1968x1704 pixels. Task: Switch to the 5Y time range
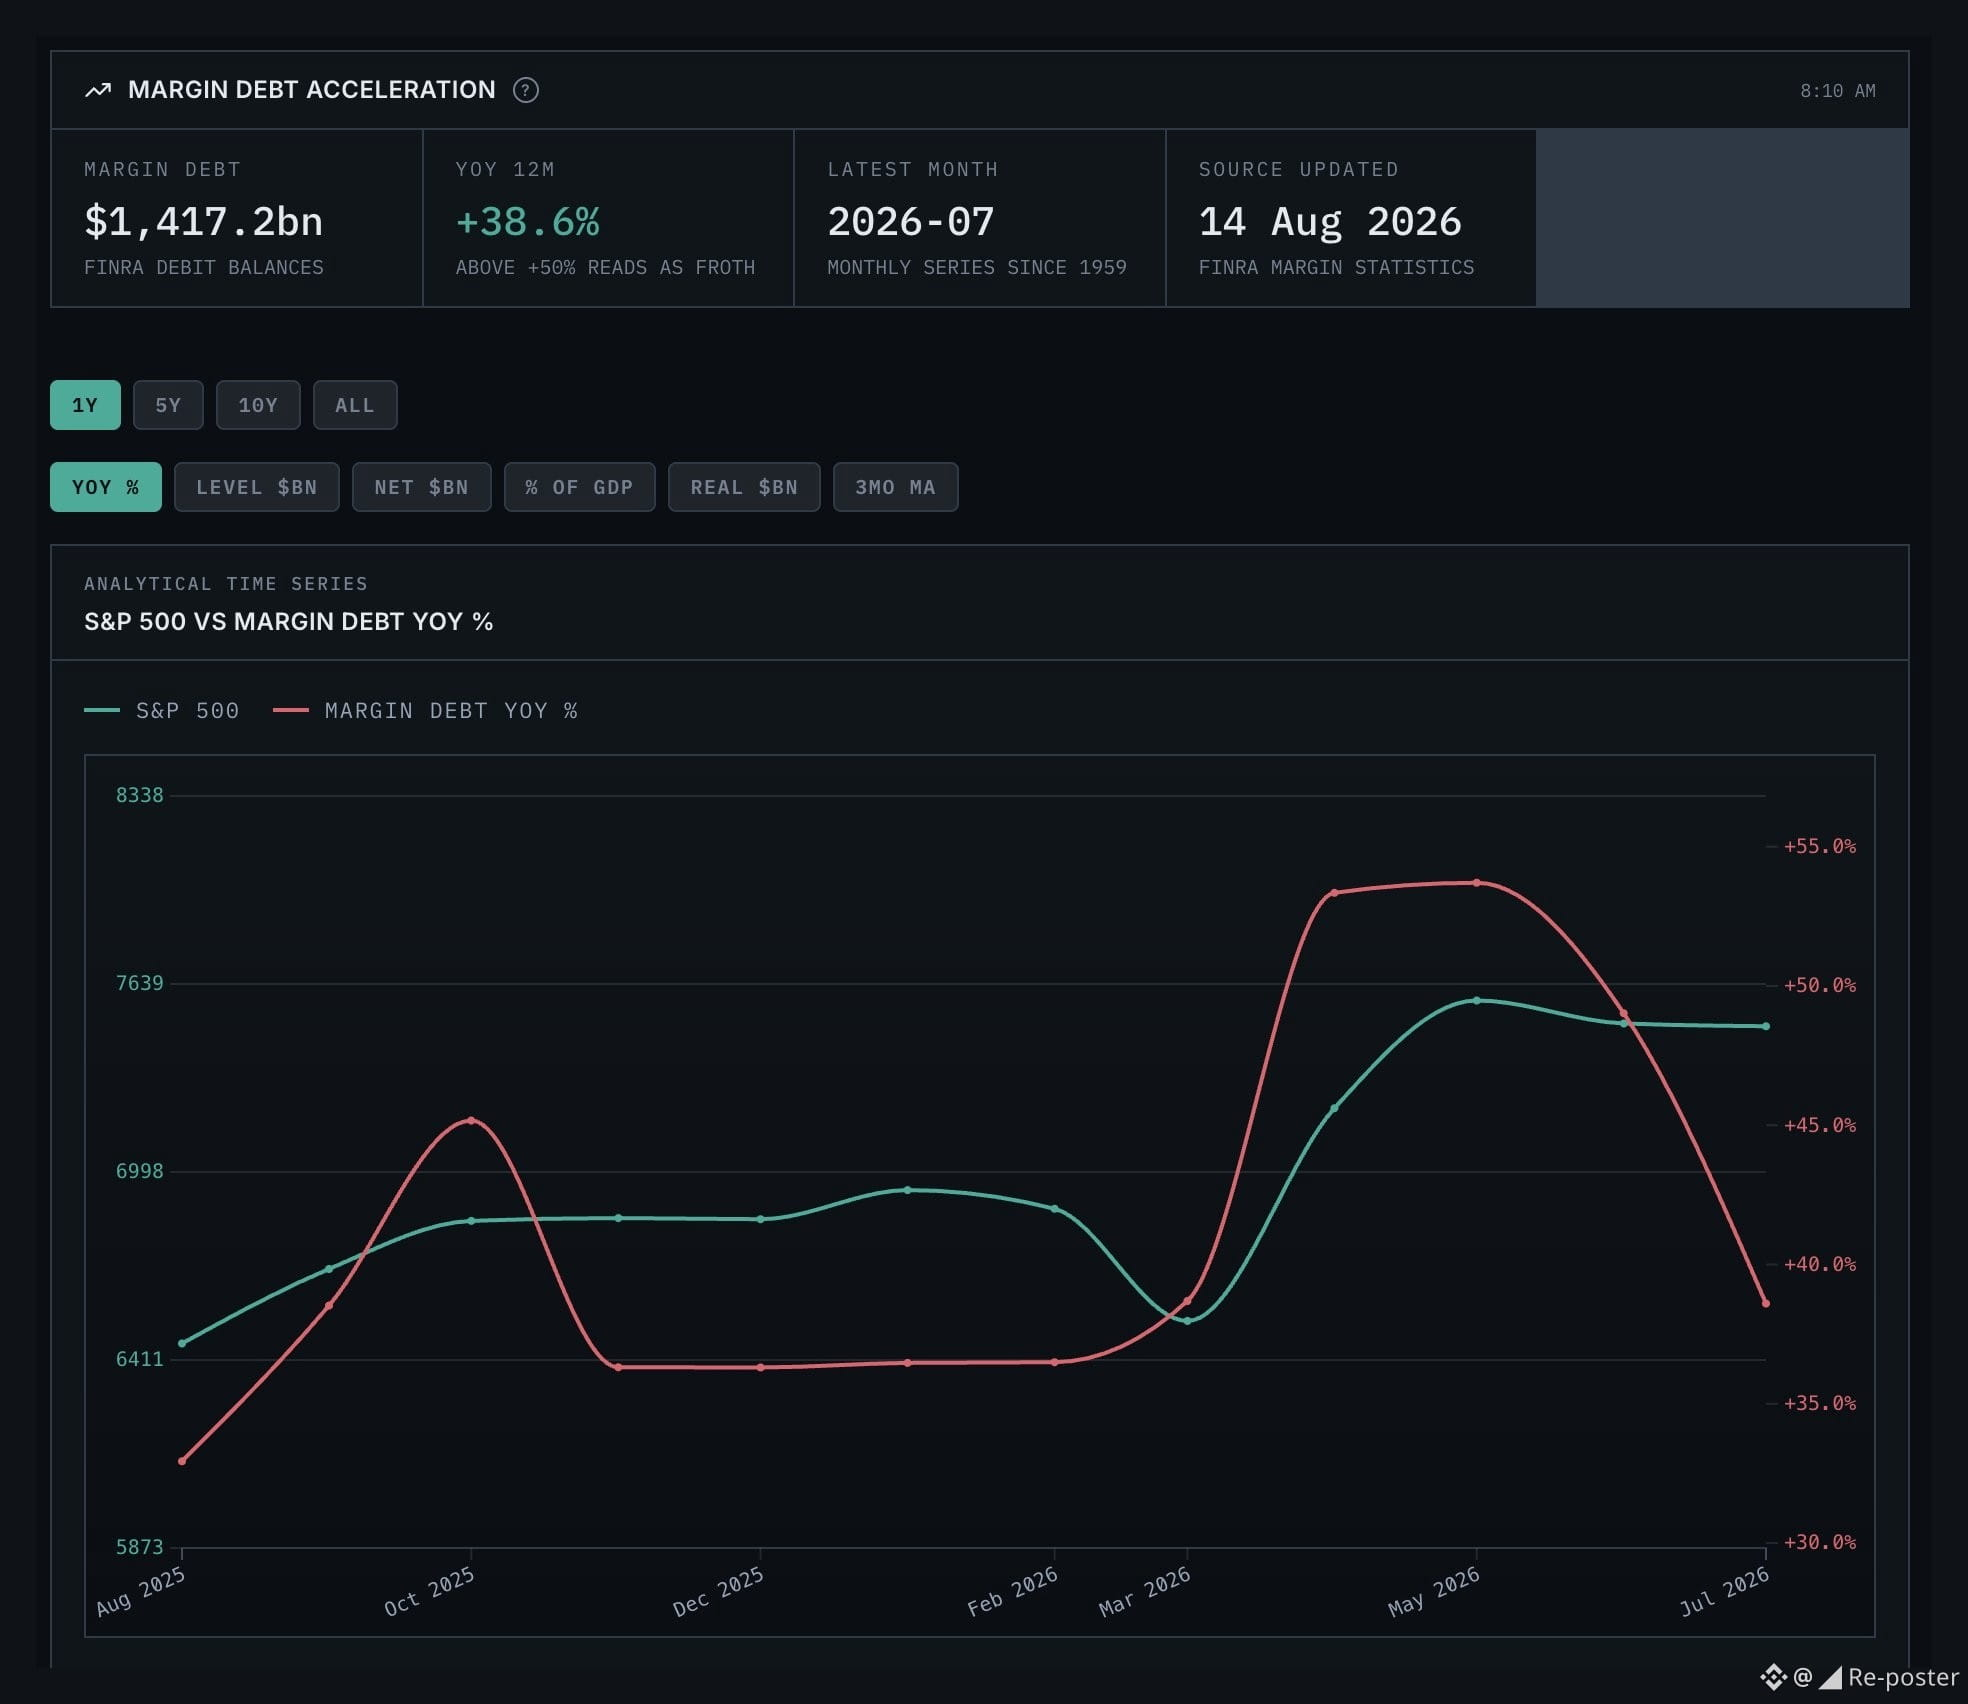(x=168, y=405)
